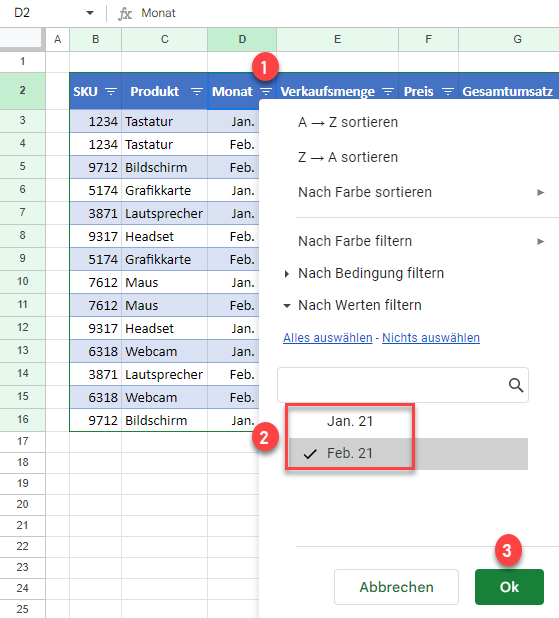
Task: Click Bildschirm cell in row 5
Action: click(164, 168)
